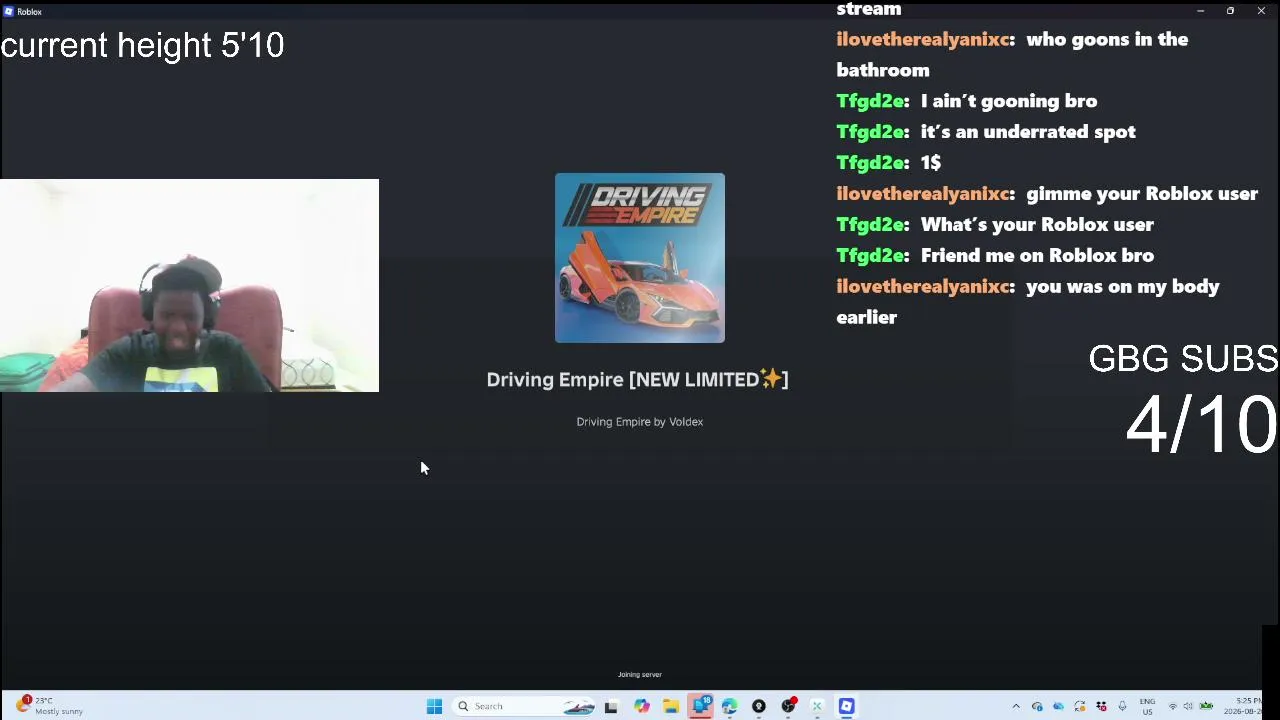Open the taskbar app with 18 badge

[700, 706]
